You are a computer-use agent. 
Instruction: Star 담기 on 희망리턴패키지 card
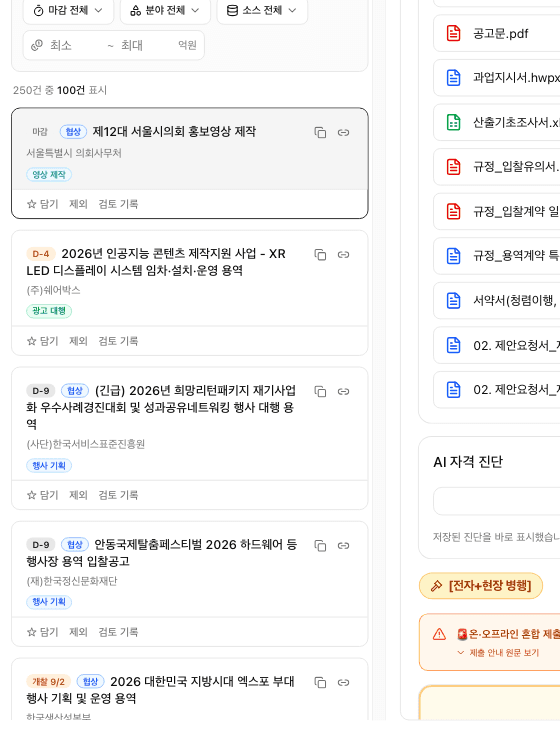pyautogui.click(x=43, y=495)
